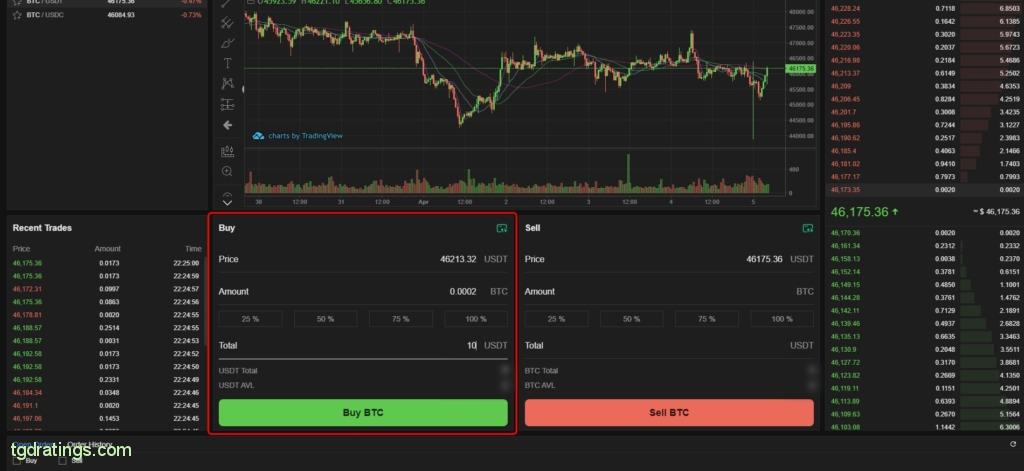This screenshot has width=1024, height=471.
Task: Select the brush drawing tool
Action: tap(227, 43)
